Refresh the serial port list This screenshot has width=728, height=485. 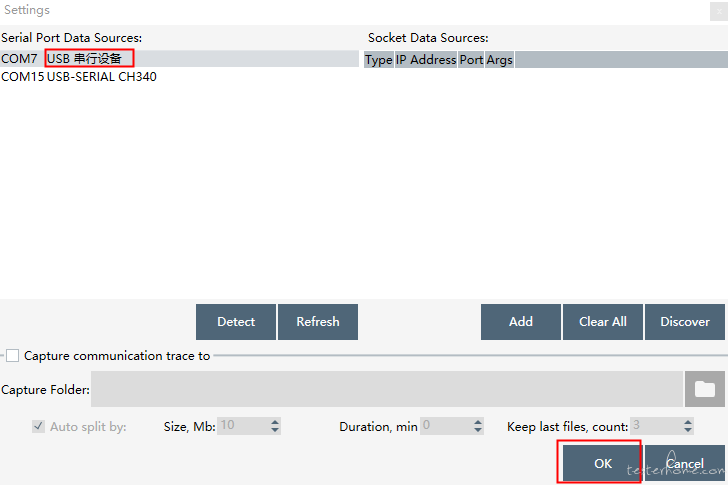pos(318,322)
